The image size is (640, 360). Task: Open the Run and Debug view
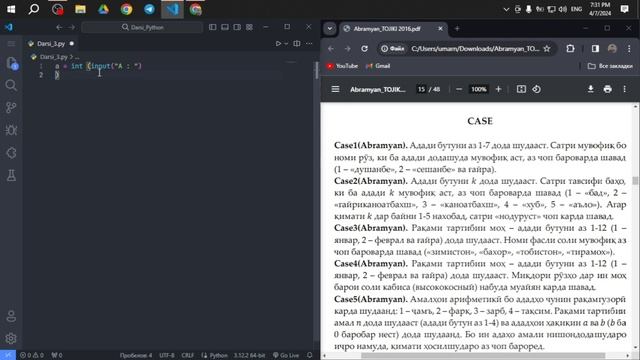coord(11,130)
